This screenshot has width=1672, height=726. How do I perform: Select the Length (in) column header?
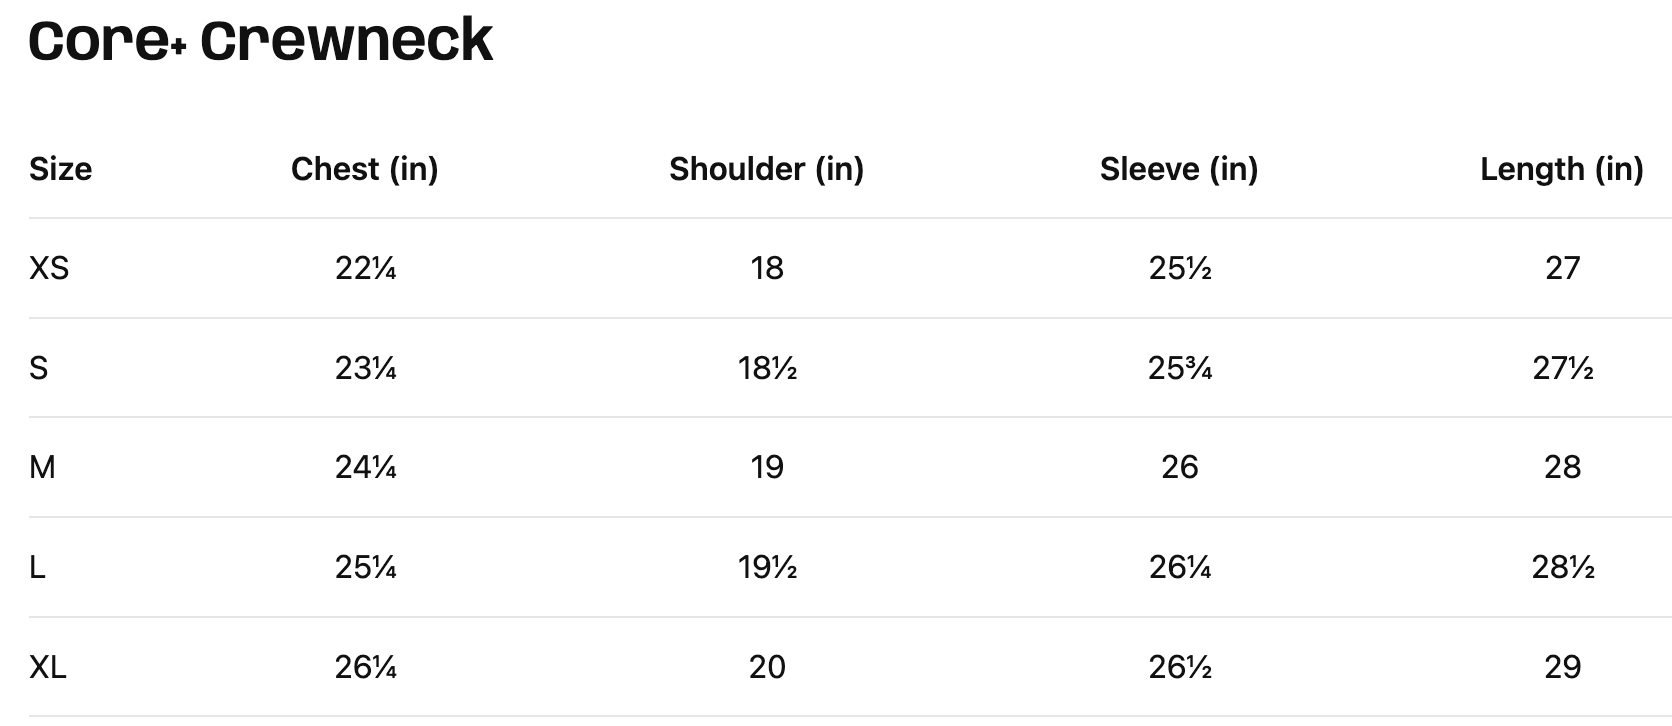pyautogui.click(x=1561, y=169)
